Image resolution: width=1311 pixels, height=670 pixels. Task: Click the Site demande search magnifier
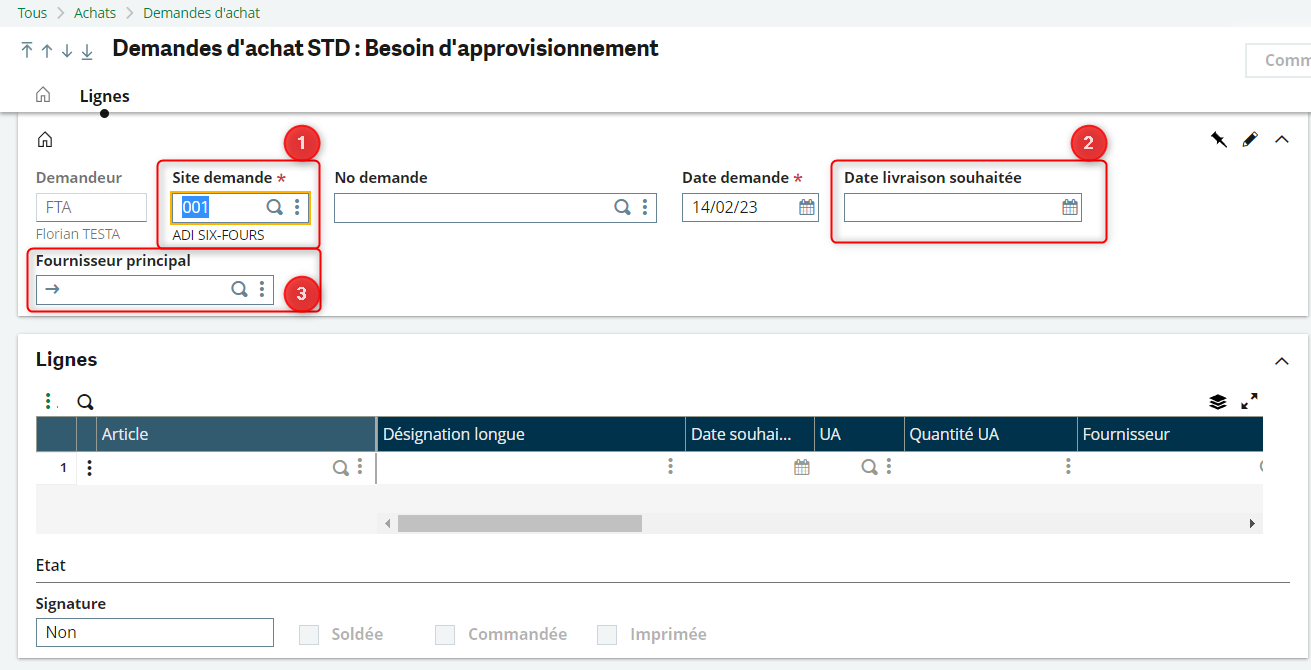(274, 208)
